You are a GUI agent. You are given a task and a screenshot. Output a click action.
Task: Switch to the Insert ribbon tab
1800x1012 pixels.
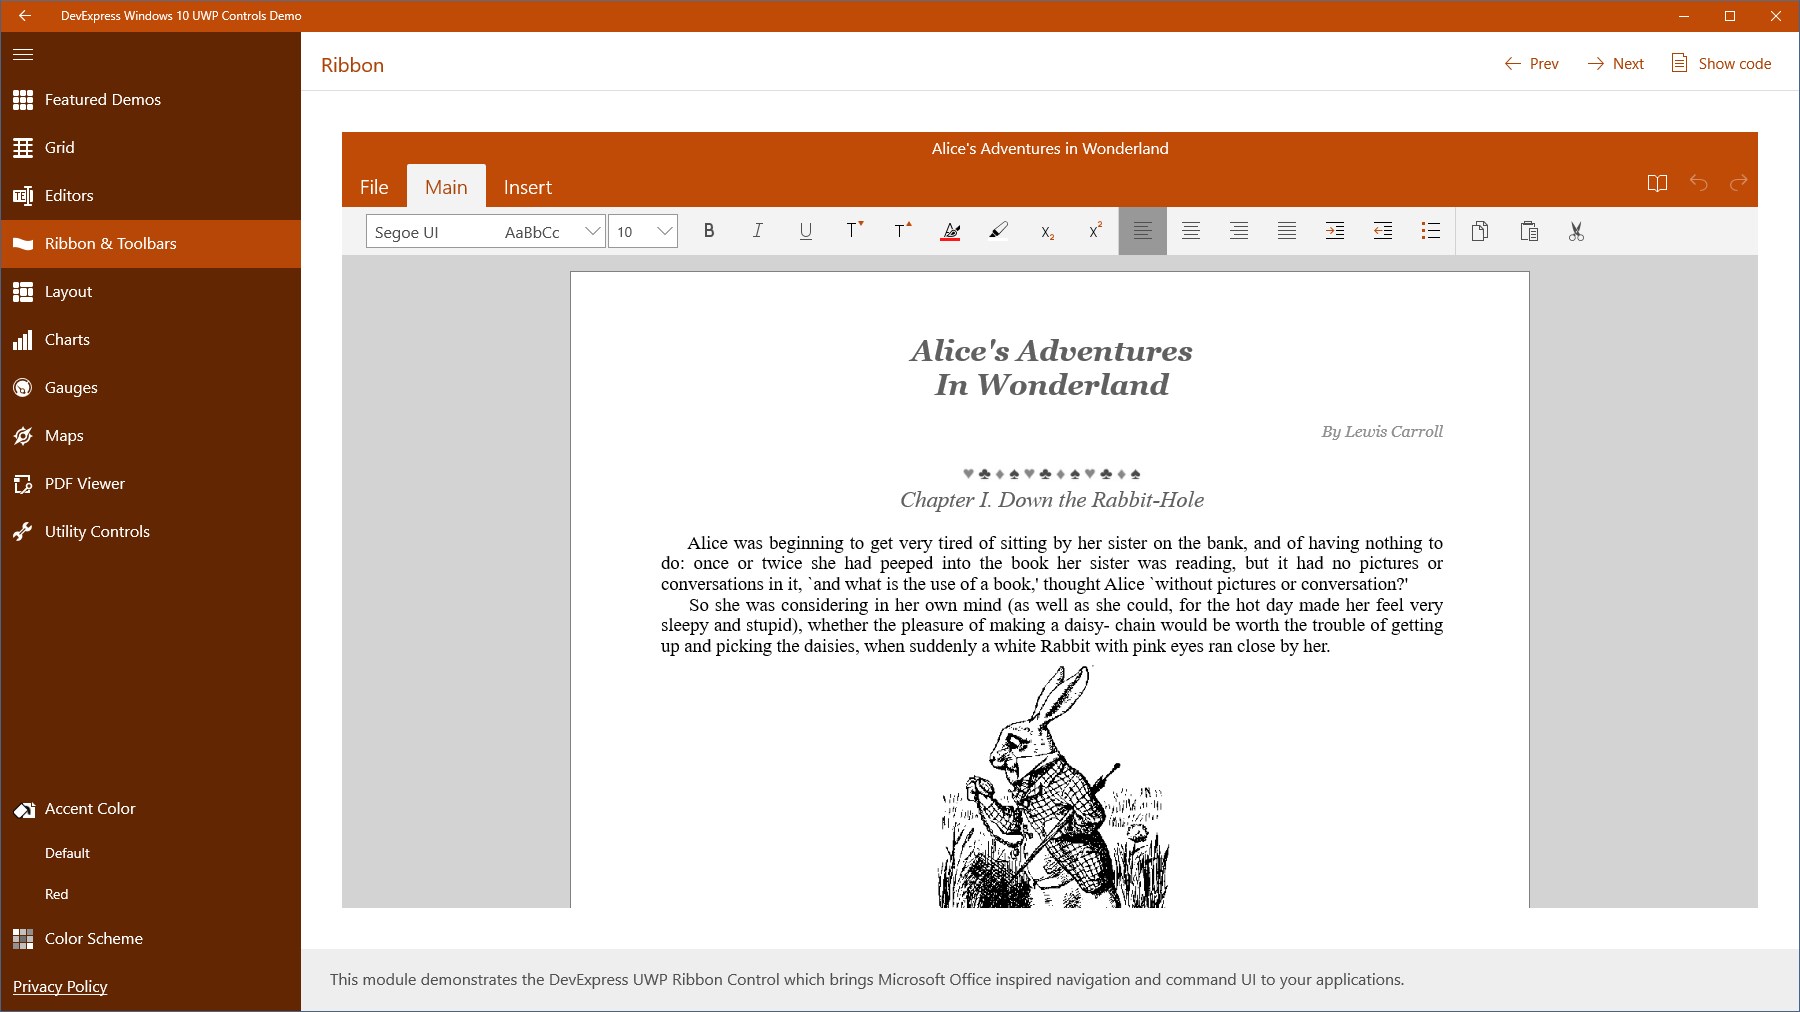[528, 187]
